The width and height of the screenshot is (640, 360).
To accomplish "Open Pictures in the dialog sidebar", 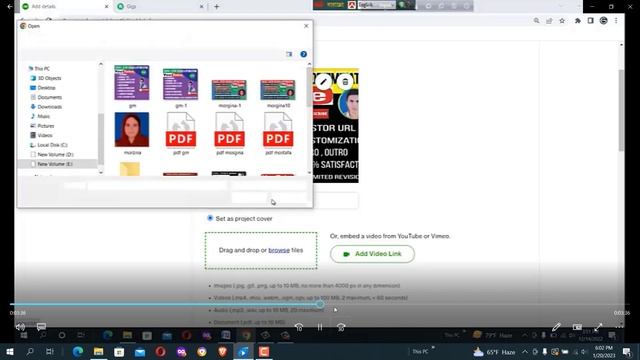I will (x=42, y=126).
